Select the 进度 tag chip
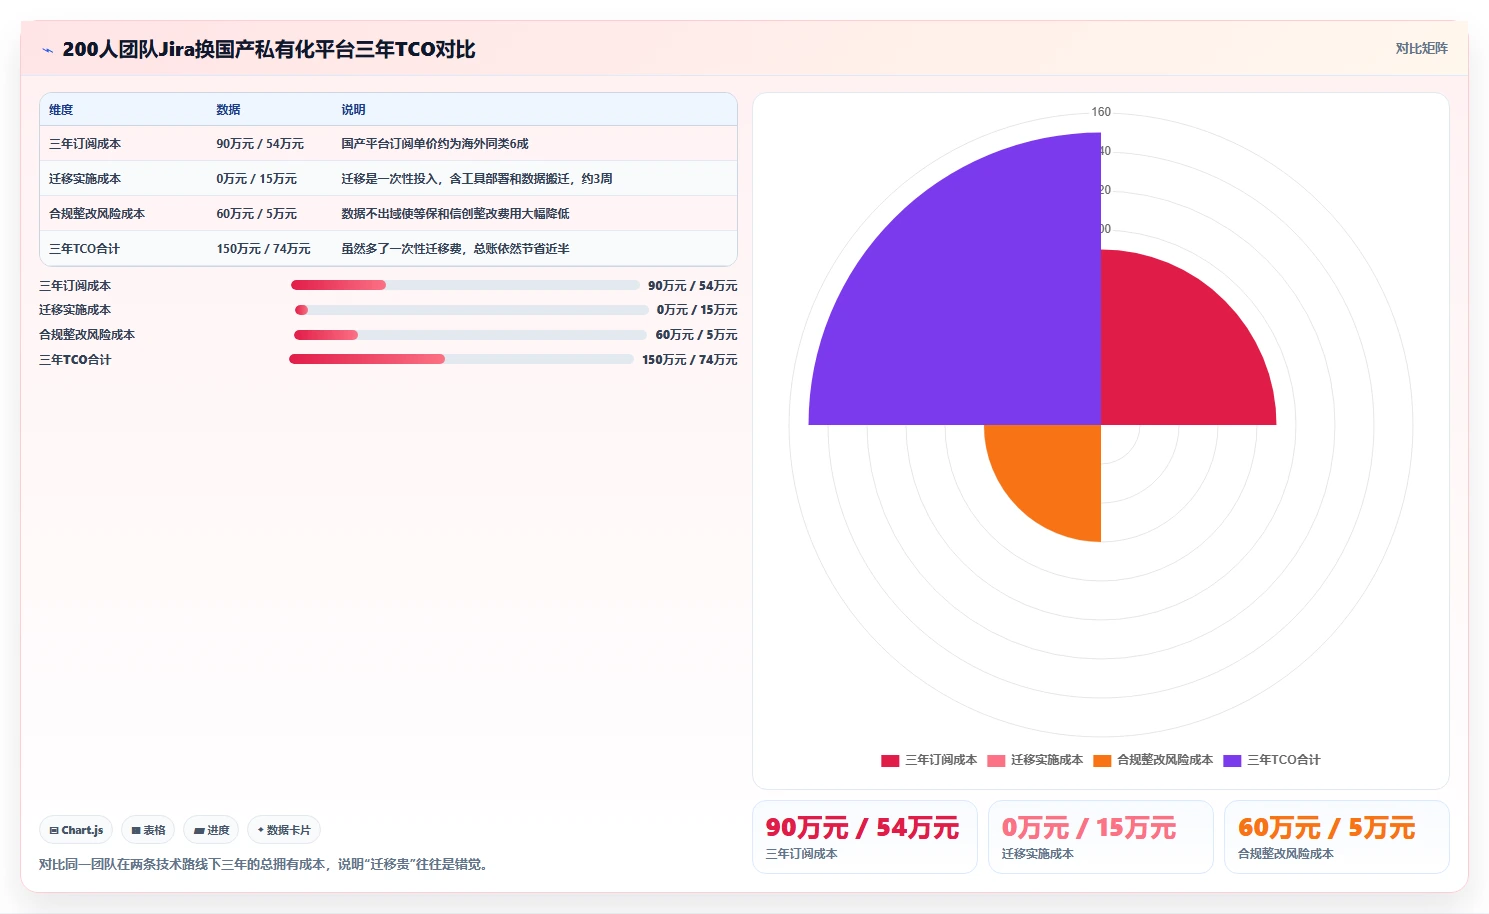 [x=211, y=830]
